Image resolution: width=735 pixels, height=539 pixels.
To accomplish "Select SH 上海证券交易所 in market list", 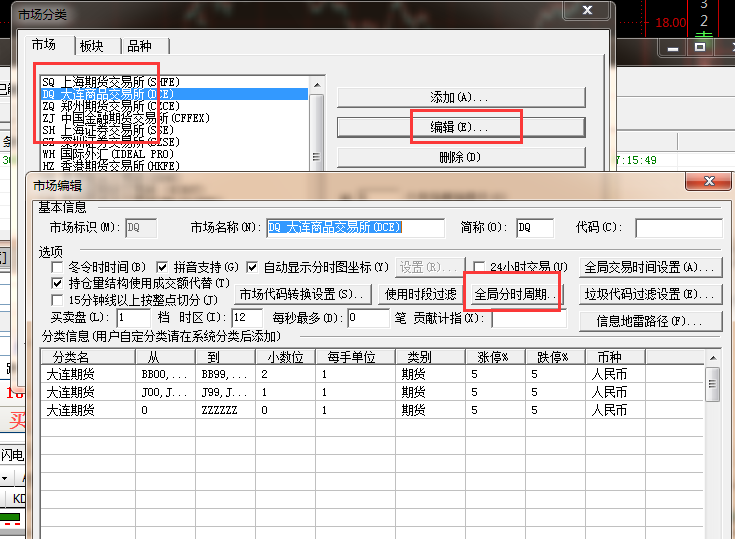I will (x=174, y=130).
